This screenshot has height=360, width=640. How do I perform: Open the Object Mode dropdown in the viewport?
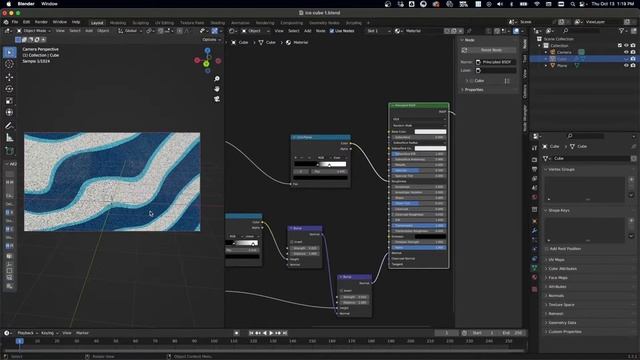click(x=34, y=31)
